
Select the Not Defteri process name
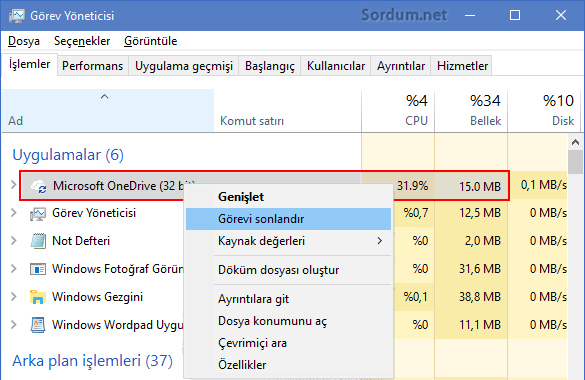(81, 241)
